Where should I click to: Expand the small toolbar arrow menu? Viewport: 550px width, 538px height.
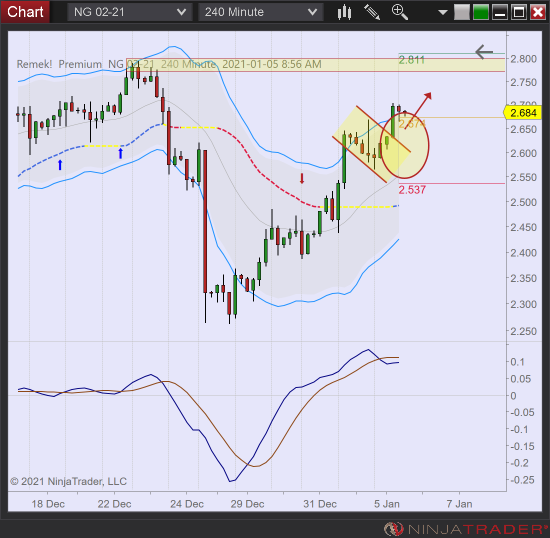[443, 13]
